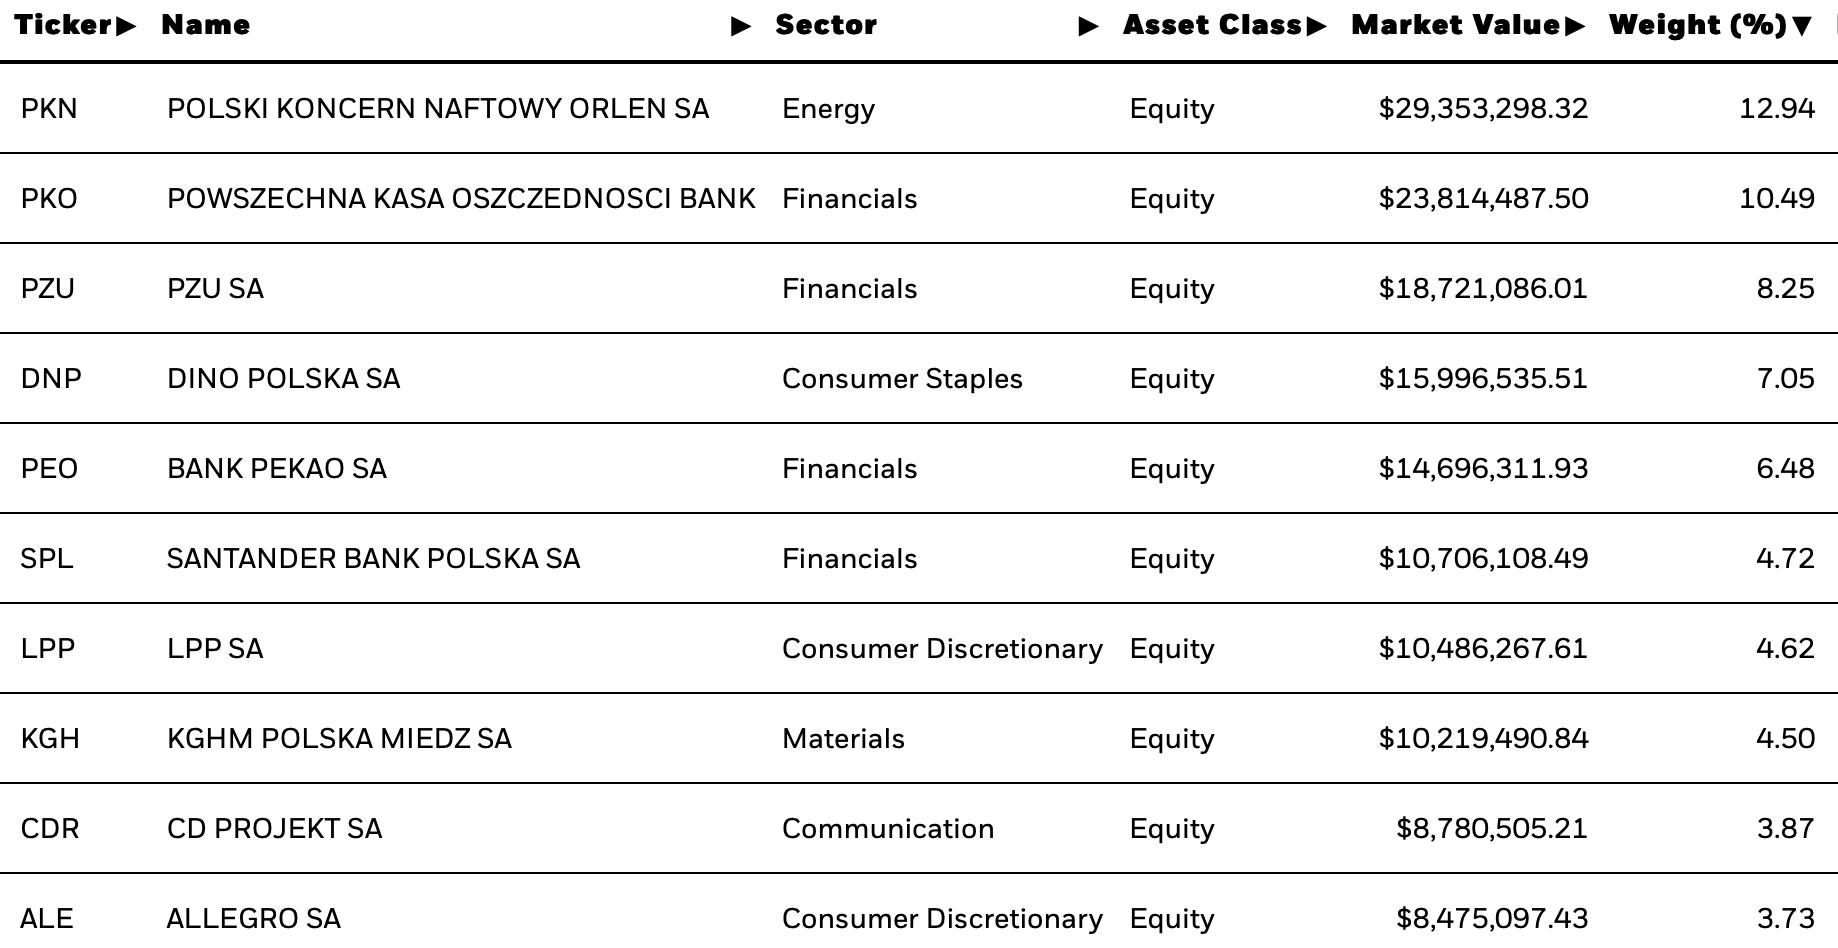Click the Market Value header label
This screenshot has width=1838, height=948.
[x=1455, y=26]
